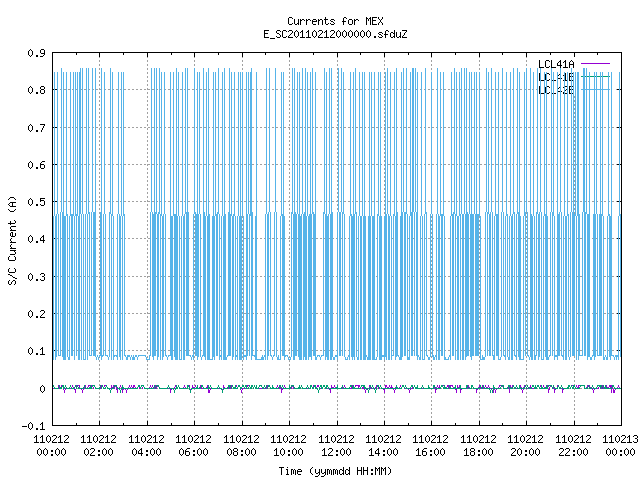Click the 110212 14:00 time tick label

click(384, 446)
